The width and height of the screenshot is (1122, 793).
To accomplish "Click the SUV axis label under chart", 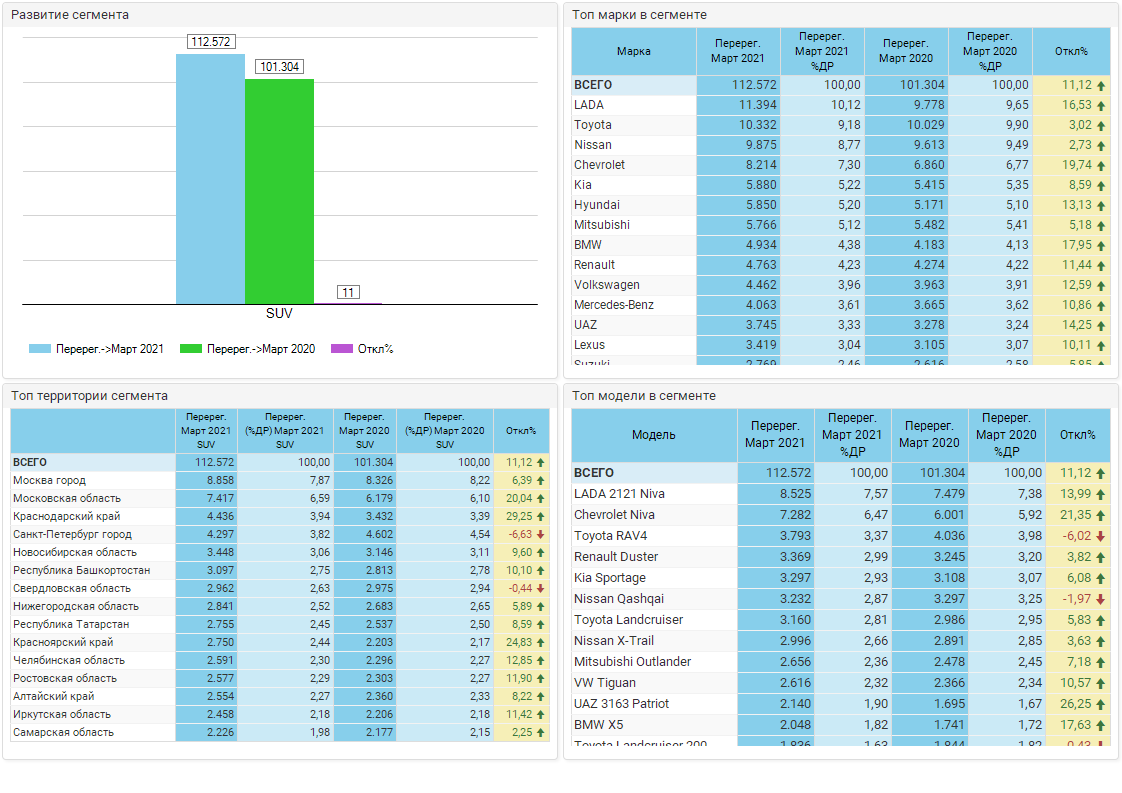I will click(x=279, y=313).
